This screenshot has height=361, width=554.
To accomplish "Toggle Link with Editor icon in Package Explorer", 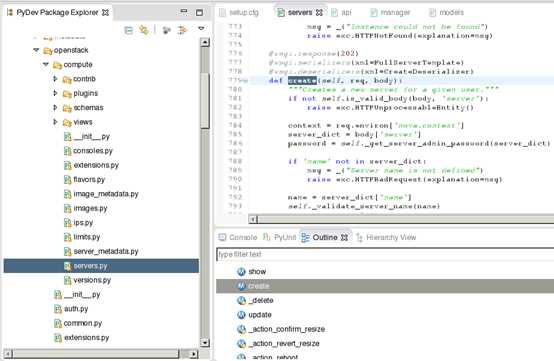I will click(x=144, y=30).
